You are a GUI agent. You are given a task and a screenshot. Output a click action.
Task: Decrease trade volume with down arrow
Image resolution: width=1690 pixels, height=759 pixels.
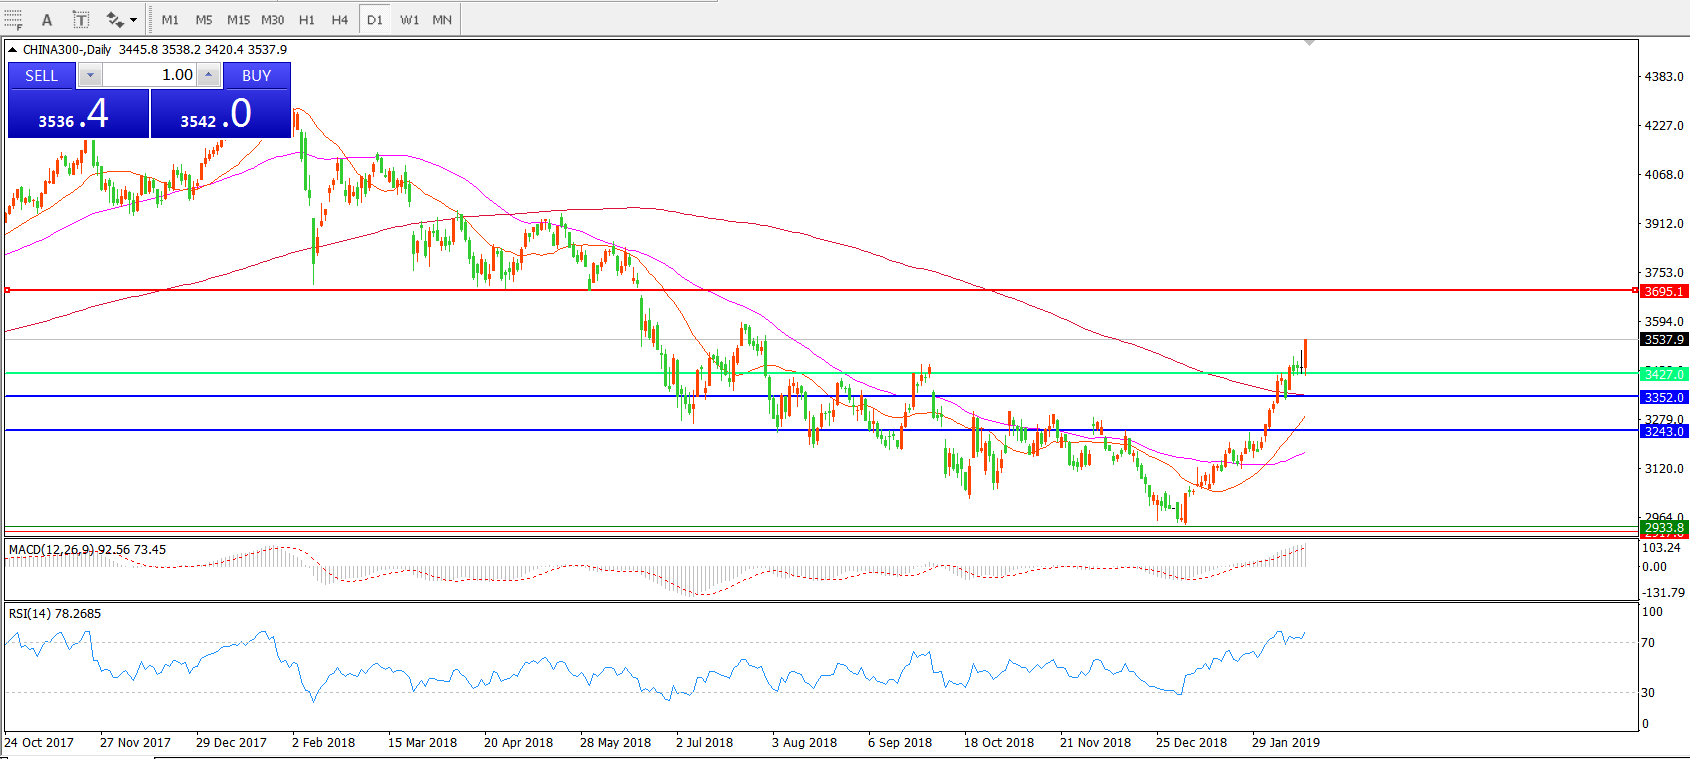pyautogui.click(x=90, y=75)
